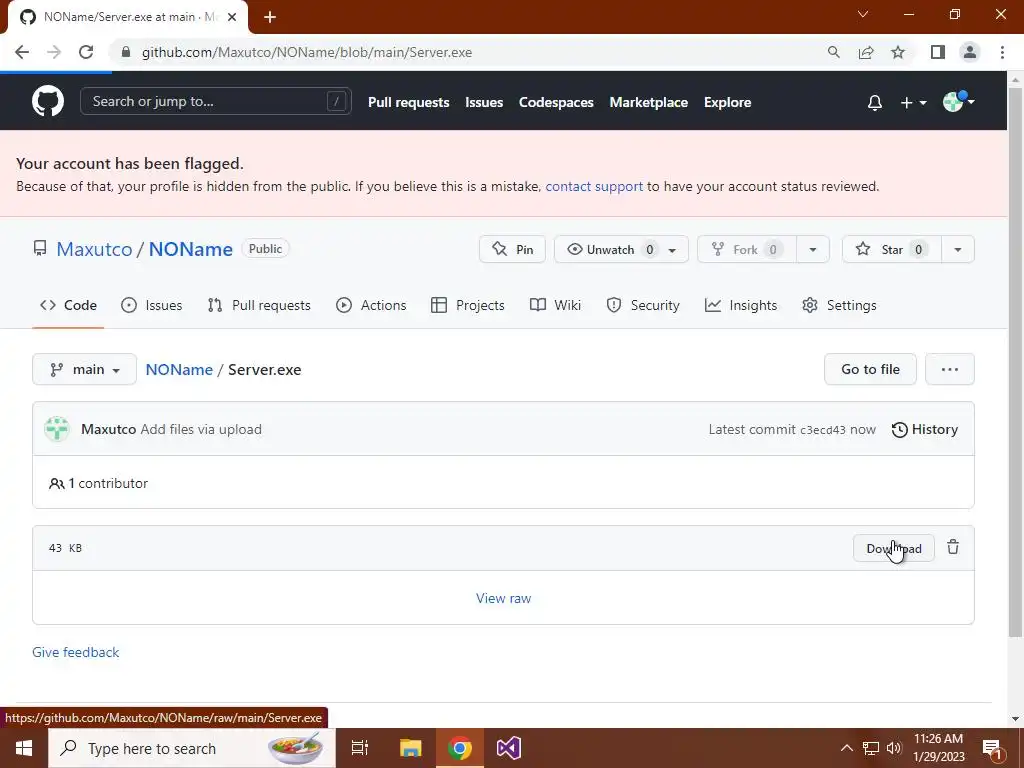Open notifications bell icon

[874, 103]
